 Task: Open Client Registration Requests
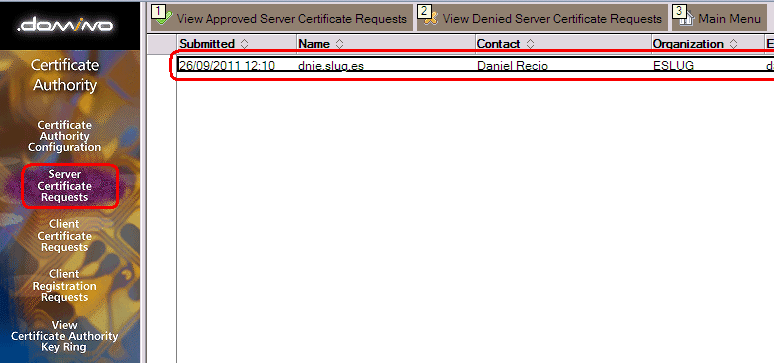point(65,285)
